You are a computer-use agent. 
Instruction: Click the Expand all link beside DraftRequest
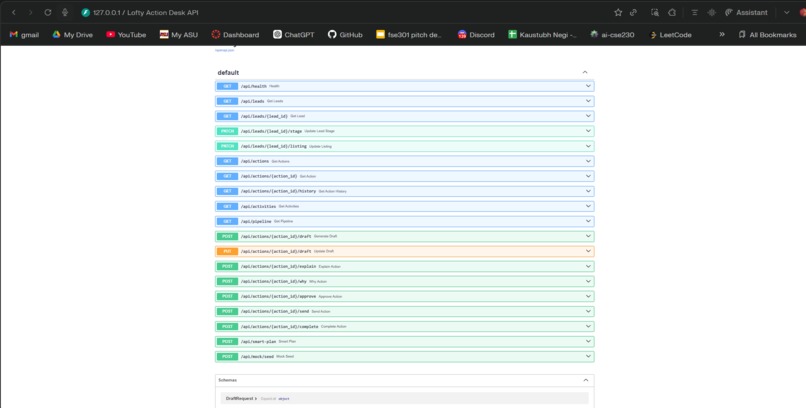268,398
